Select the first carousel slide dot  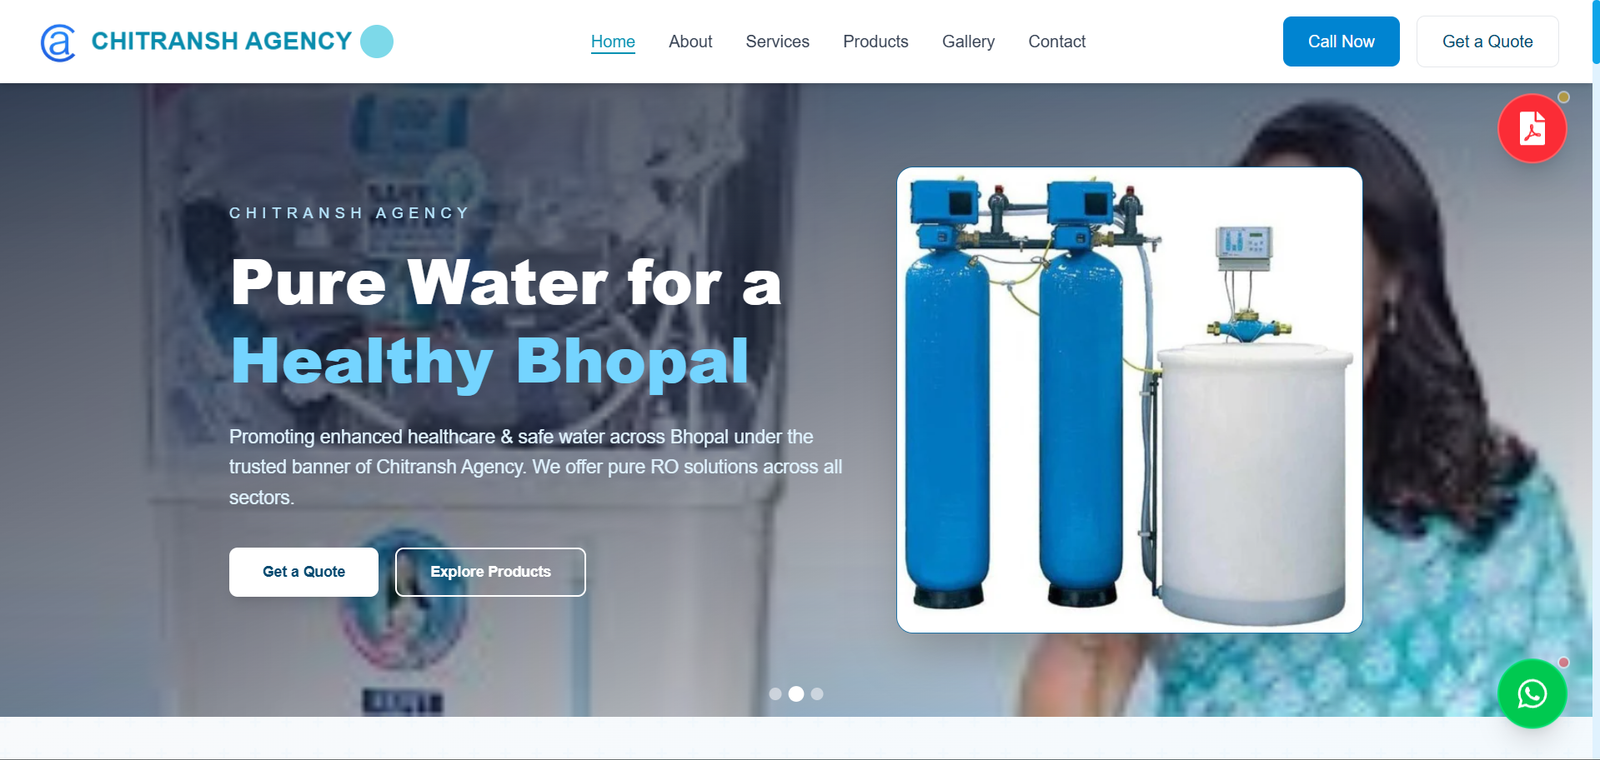[x=775, y=694]
